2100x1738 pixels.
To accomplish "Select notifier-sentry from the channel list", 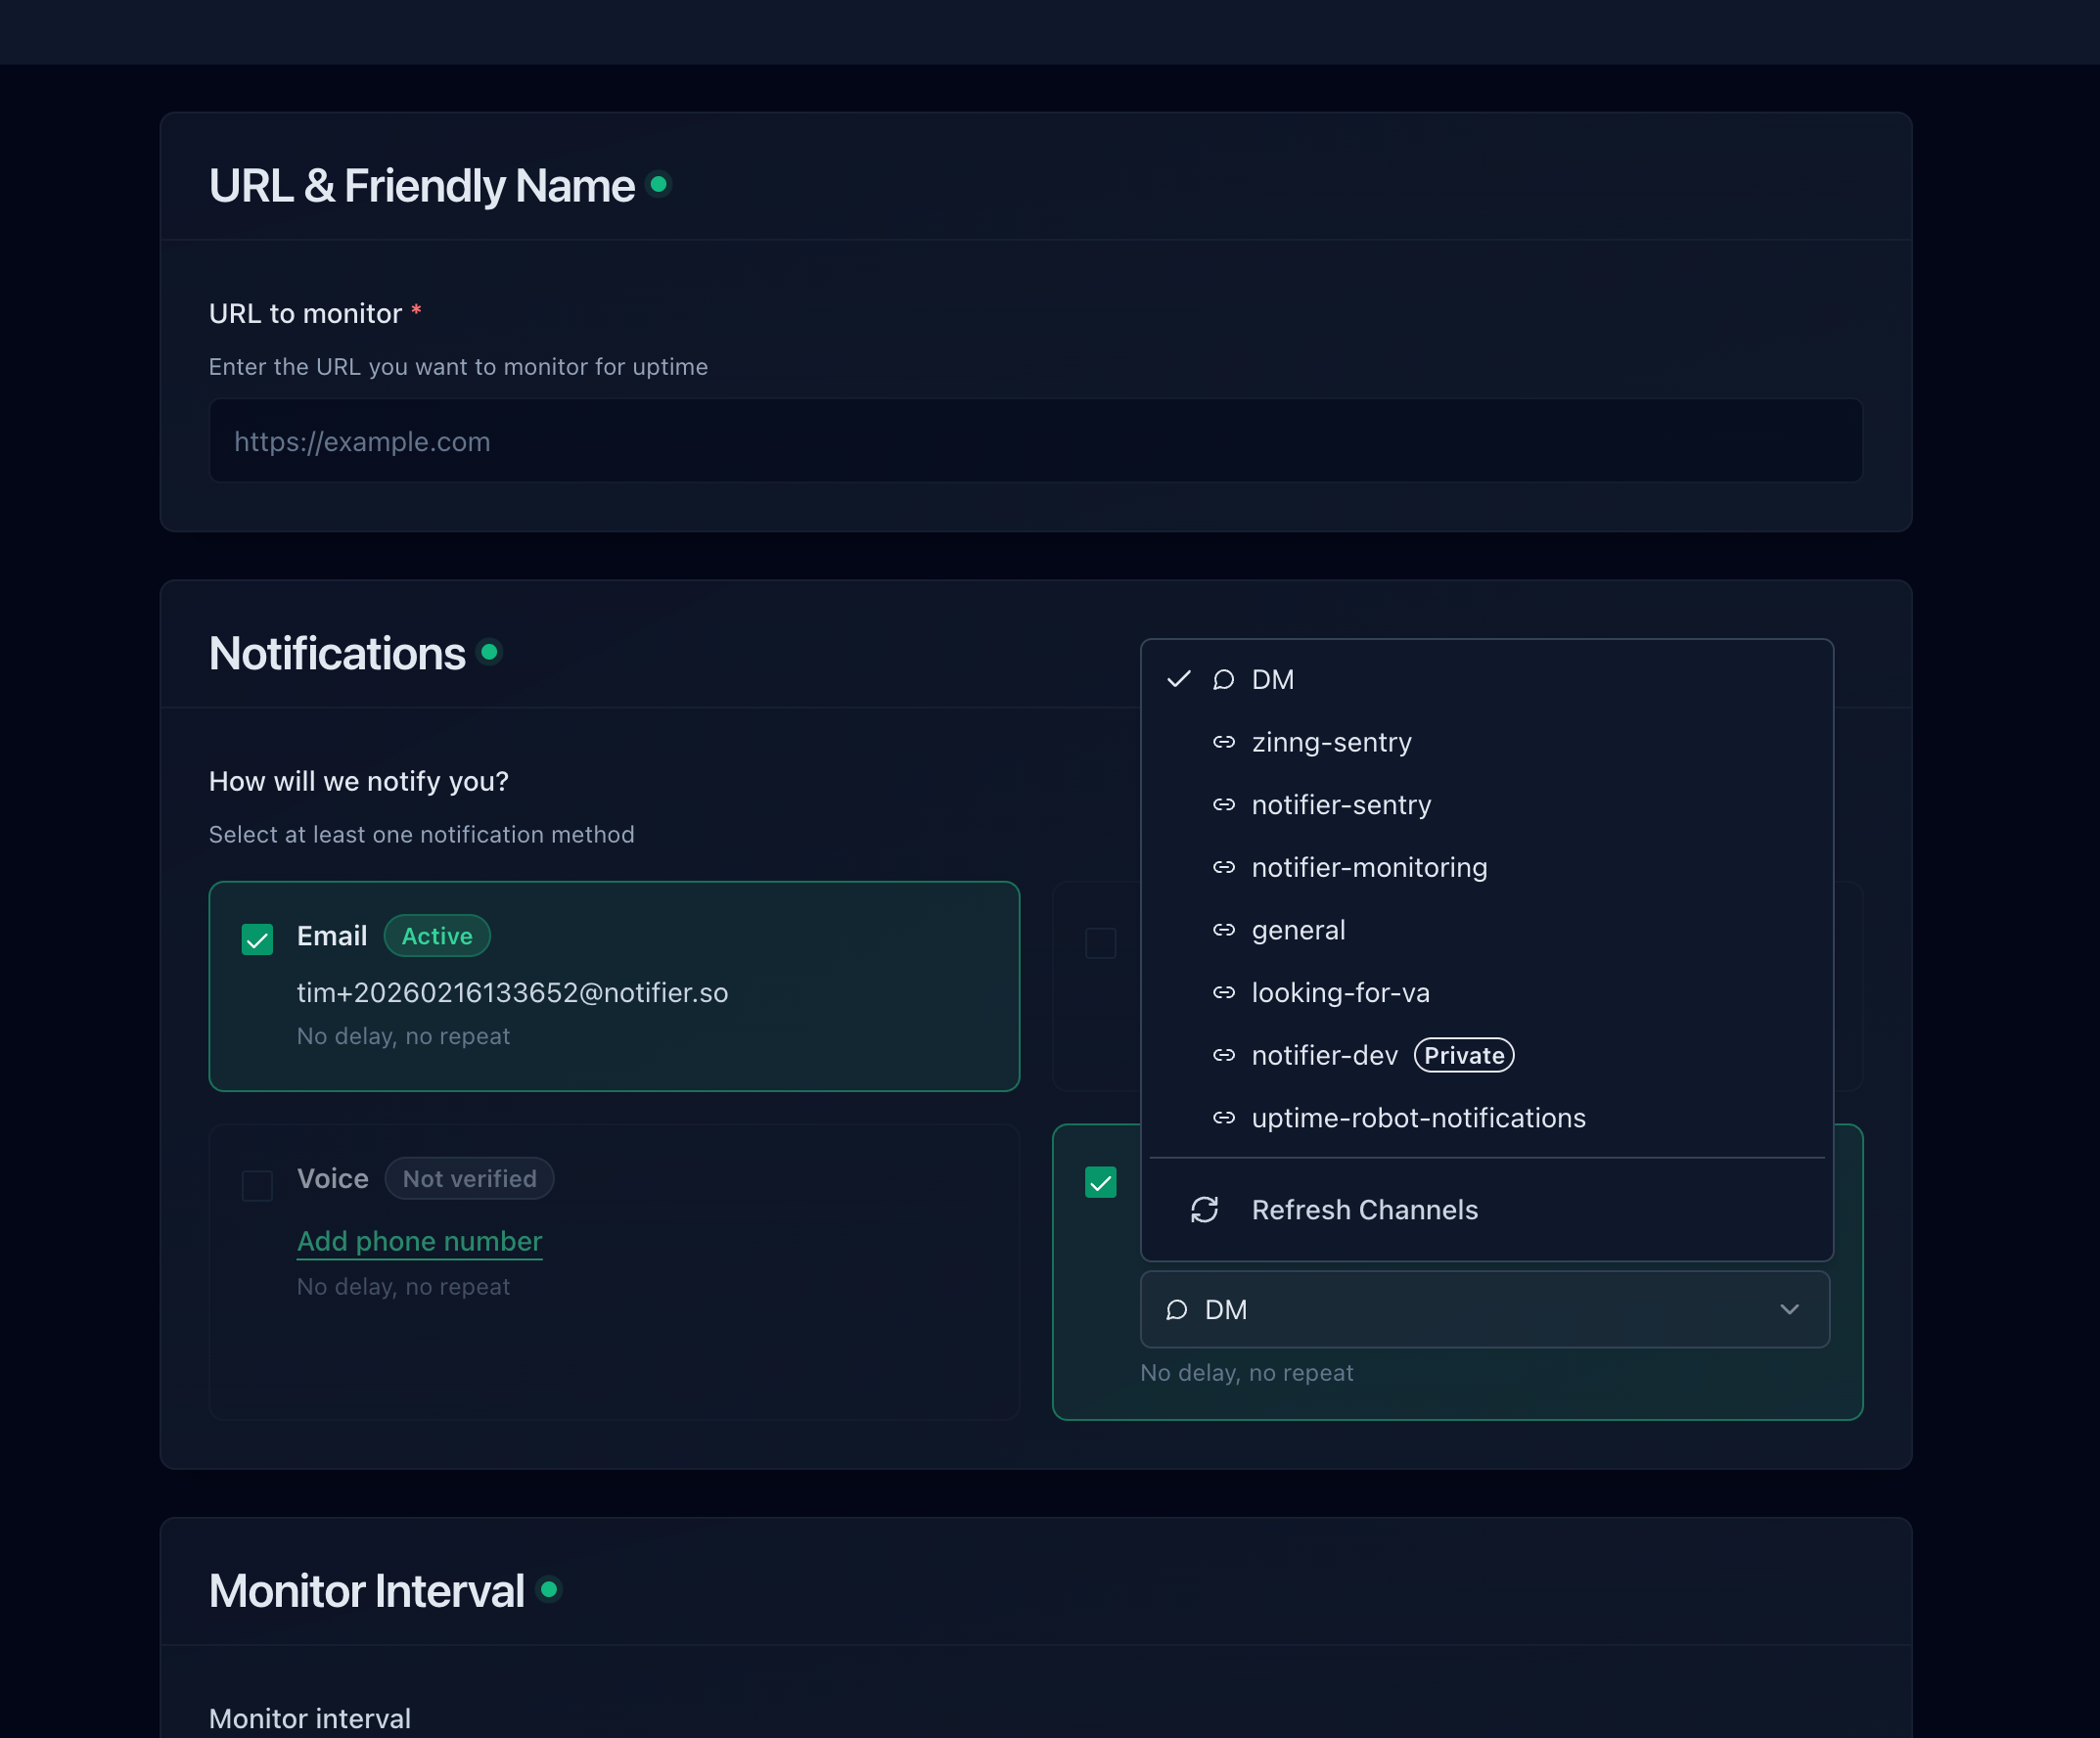I will 1340,805.
